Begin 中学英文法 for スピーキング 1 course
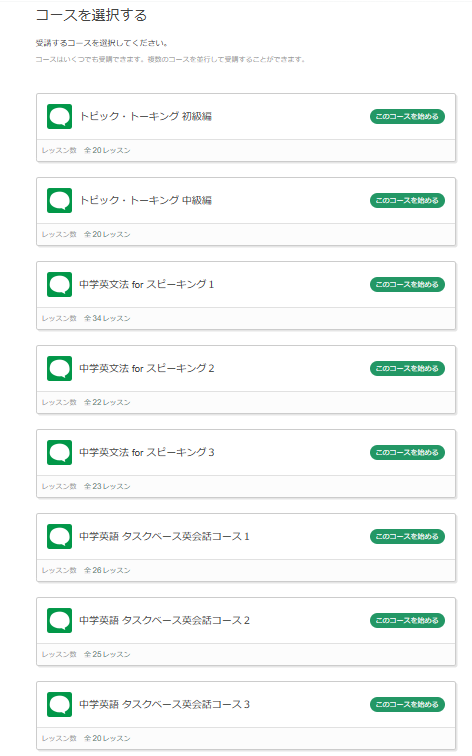Screen dimensions: 472x756 tap(407, 284)
